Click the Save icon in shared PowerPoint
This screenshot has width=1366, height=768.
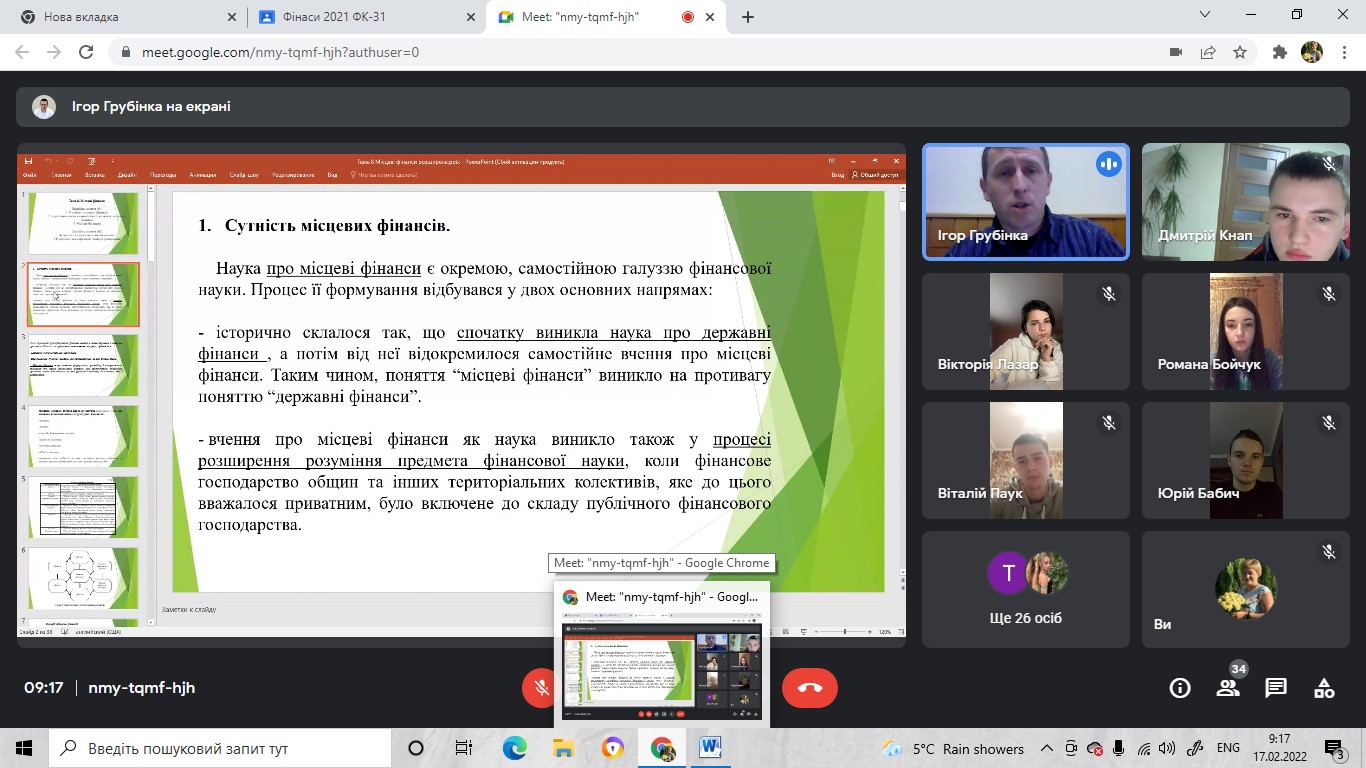[29, 161]
